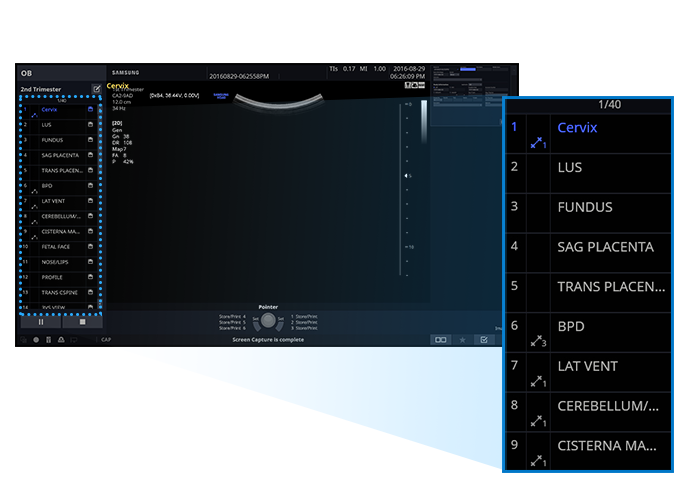Click the CAP indicator in the status bar

point(106,340)
